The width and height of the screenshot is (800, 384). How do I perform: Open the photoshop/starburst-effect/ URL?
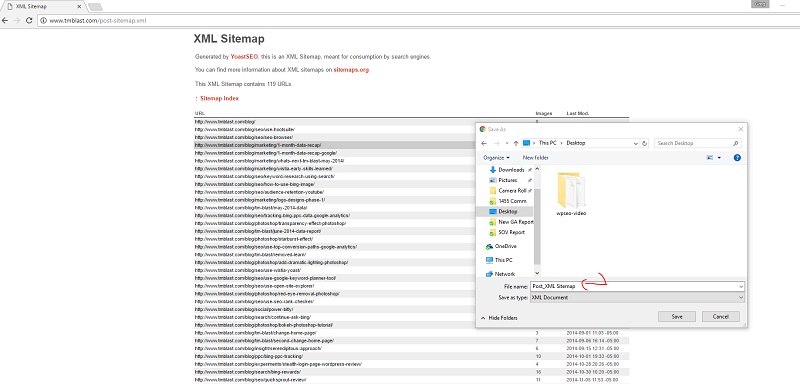[254, 239]
